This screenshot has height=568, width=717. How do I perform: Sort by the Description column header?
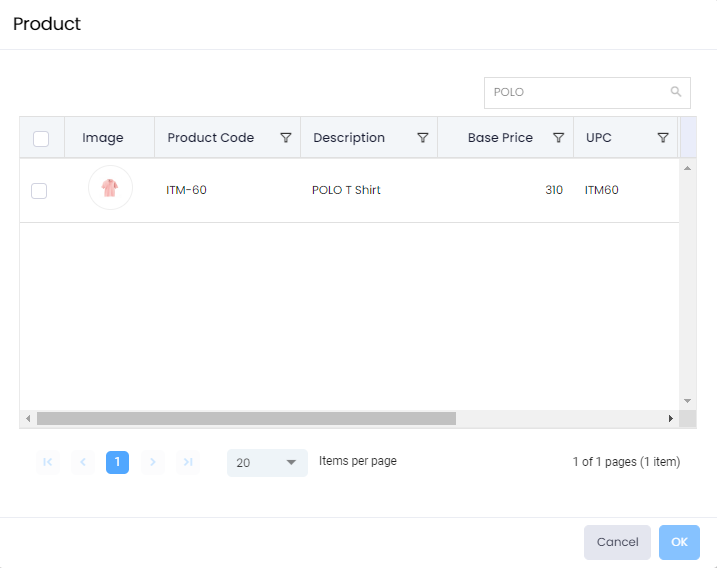[x=349, y=138]
